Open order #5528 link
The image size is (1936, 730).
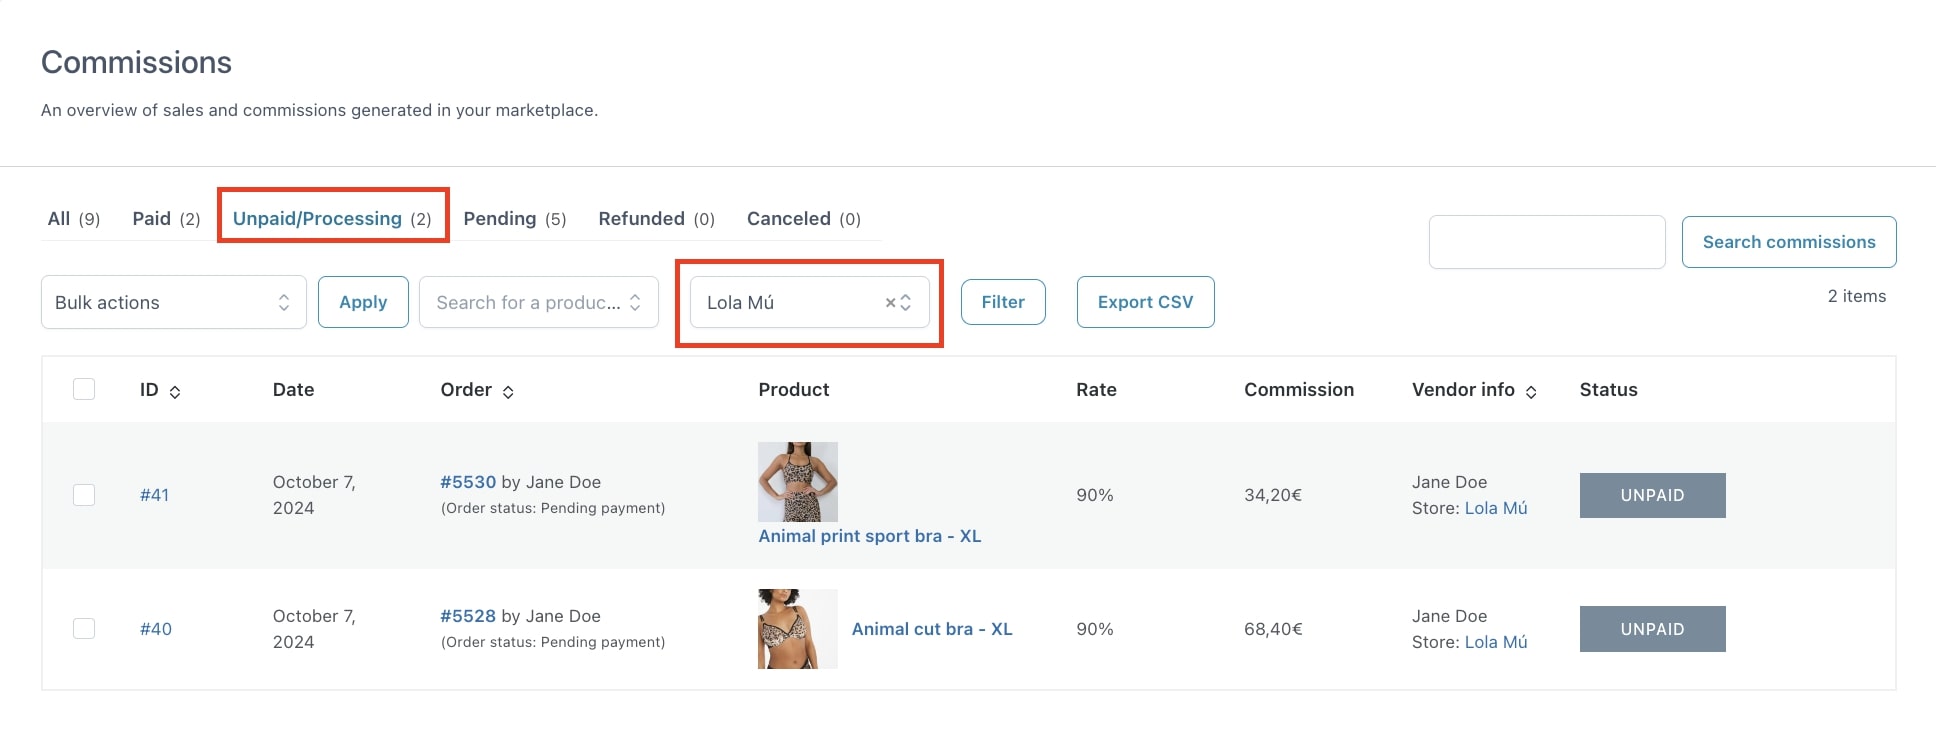tap(468, 616)
